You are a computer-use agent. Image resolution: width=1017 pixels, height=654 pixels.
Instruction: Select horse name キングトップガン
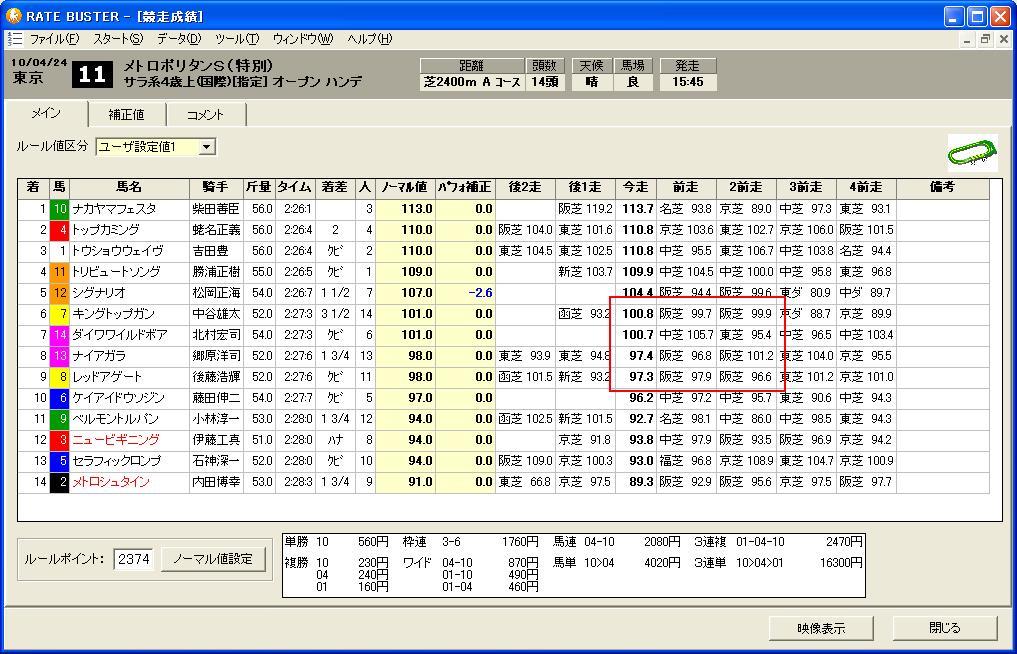[114, 314]
